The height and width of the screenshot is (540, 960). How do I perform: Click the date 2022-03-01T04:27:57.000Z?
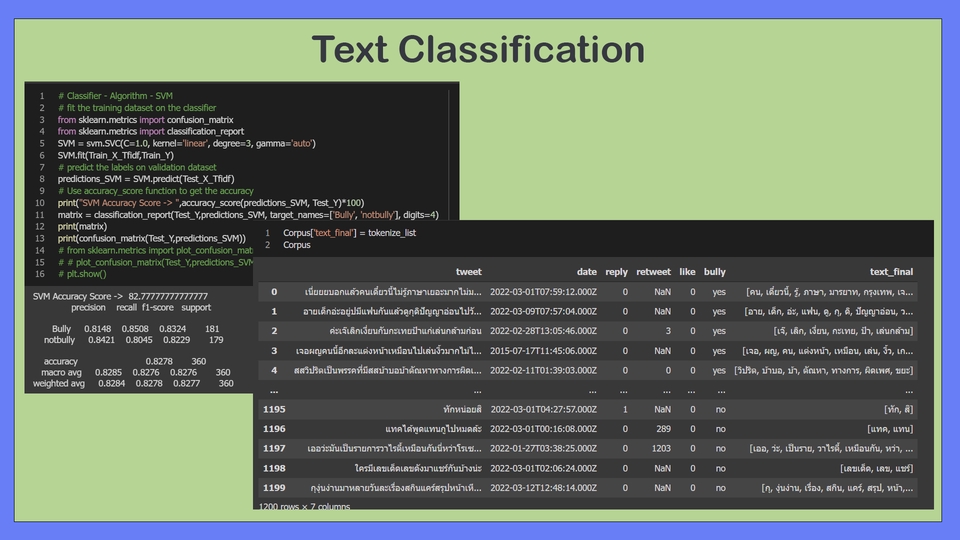point(543,410)
